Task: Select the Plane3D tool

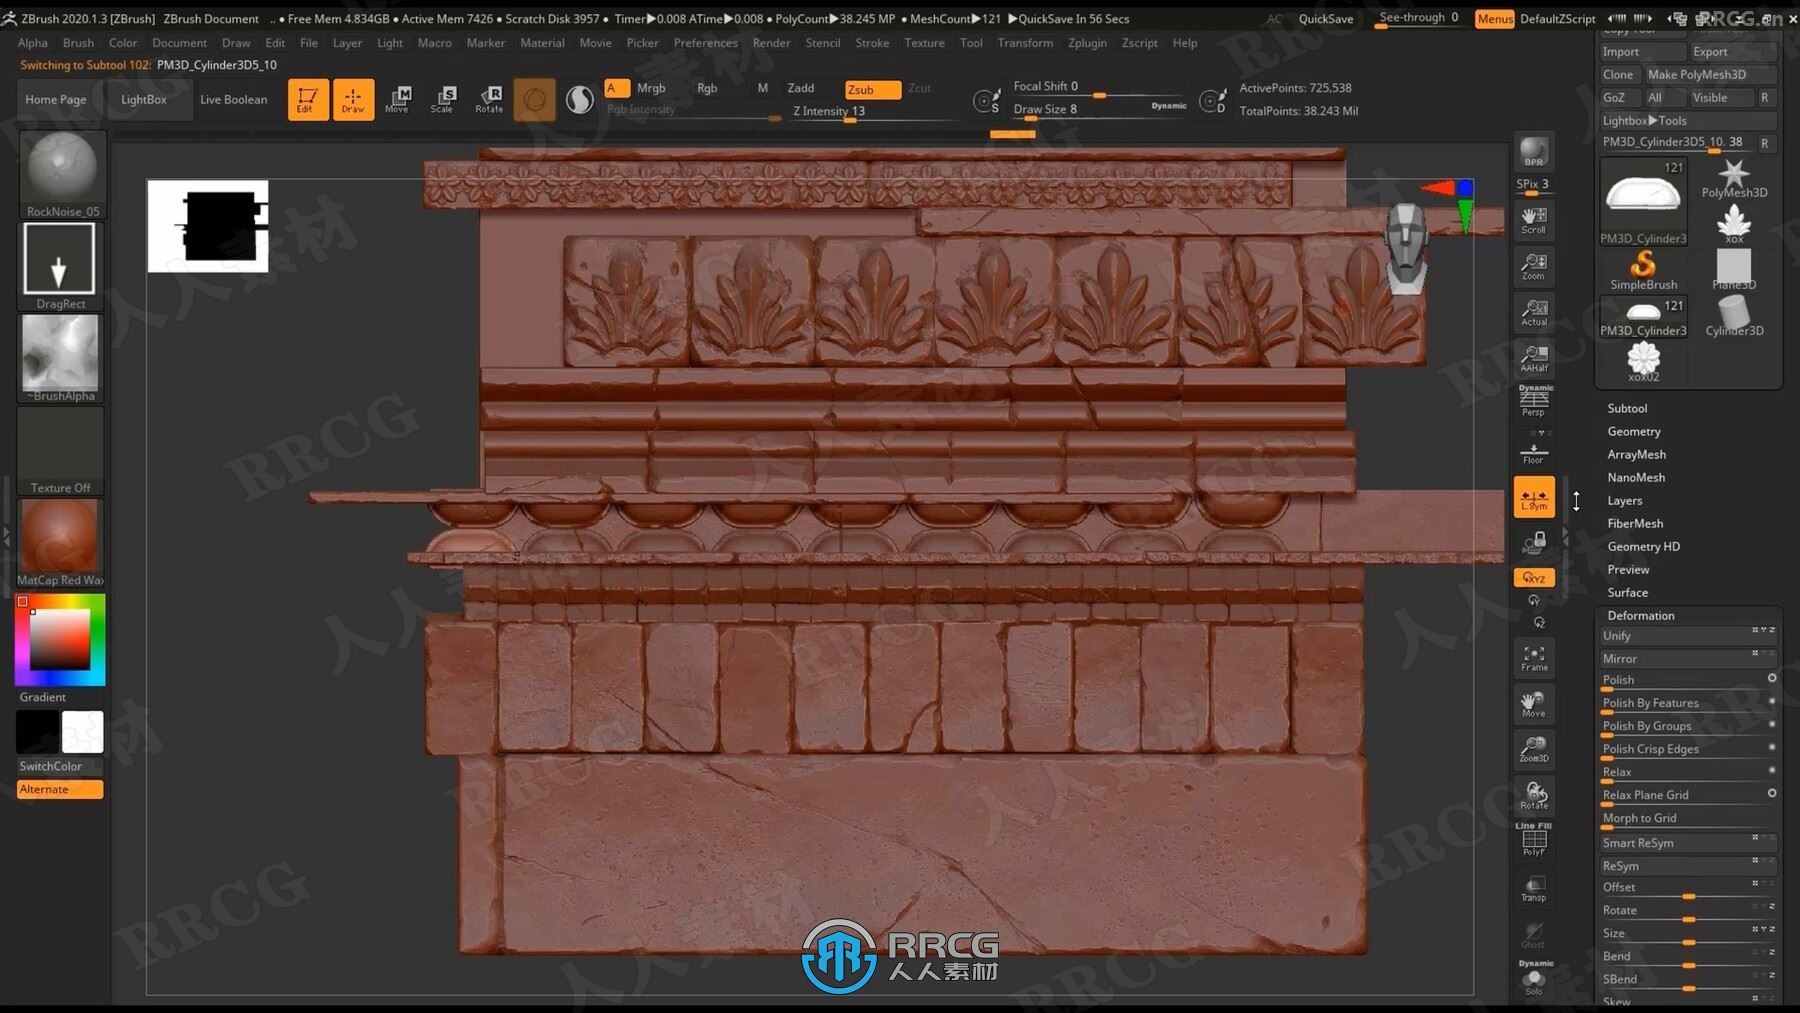Action: click(1734, 270)
